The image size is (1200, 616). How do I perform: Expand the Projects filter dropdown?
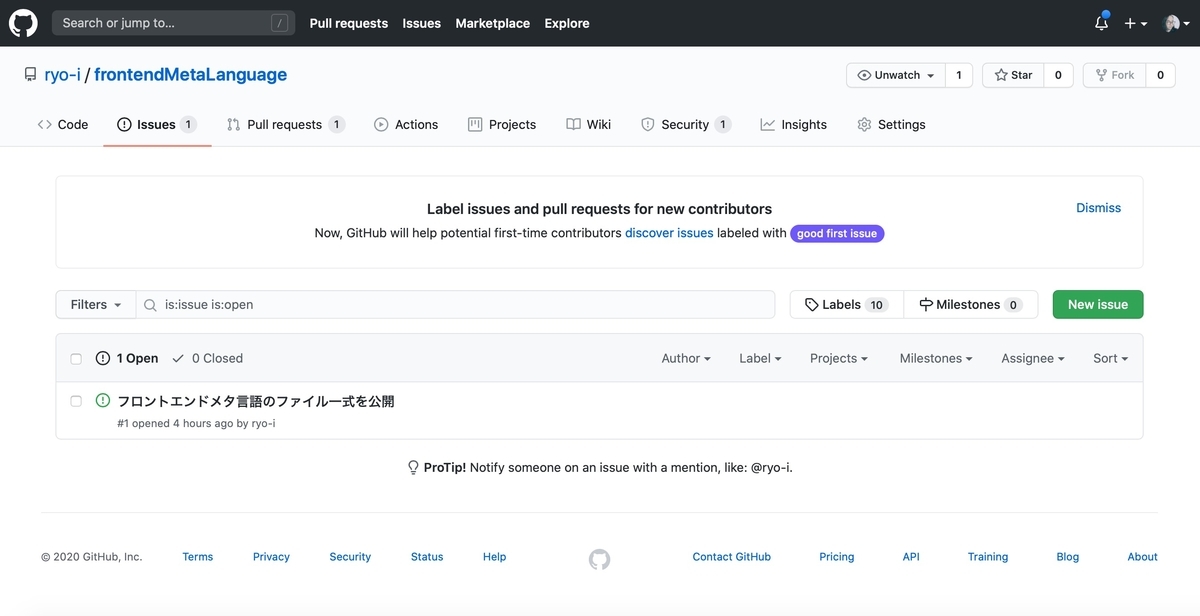(839, 358)
